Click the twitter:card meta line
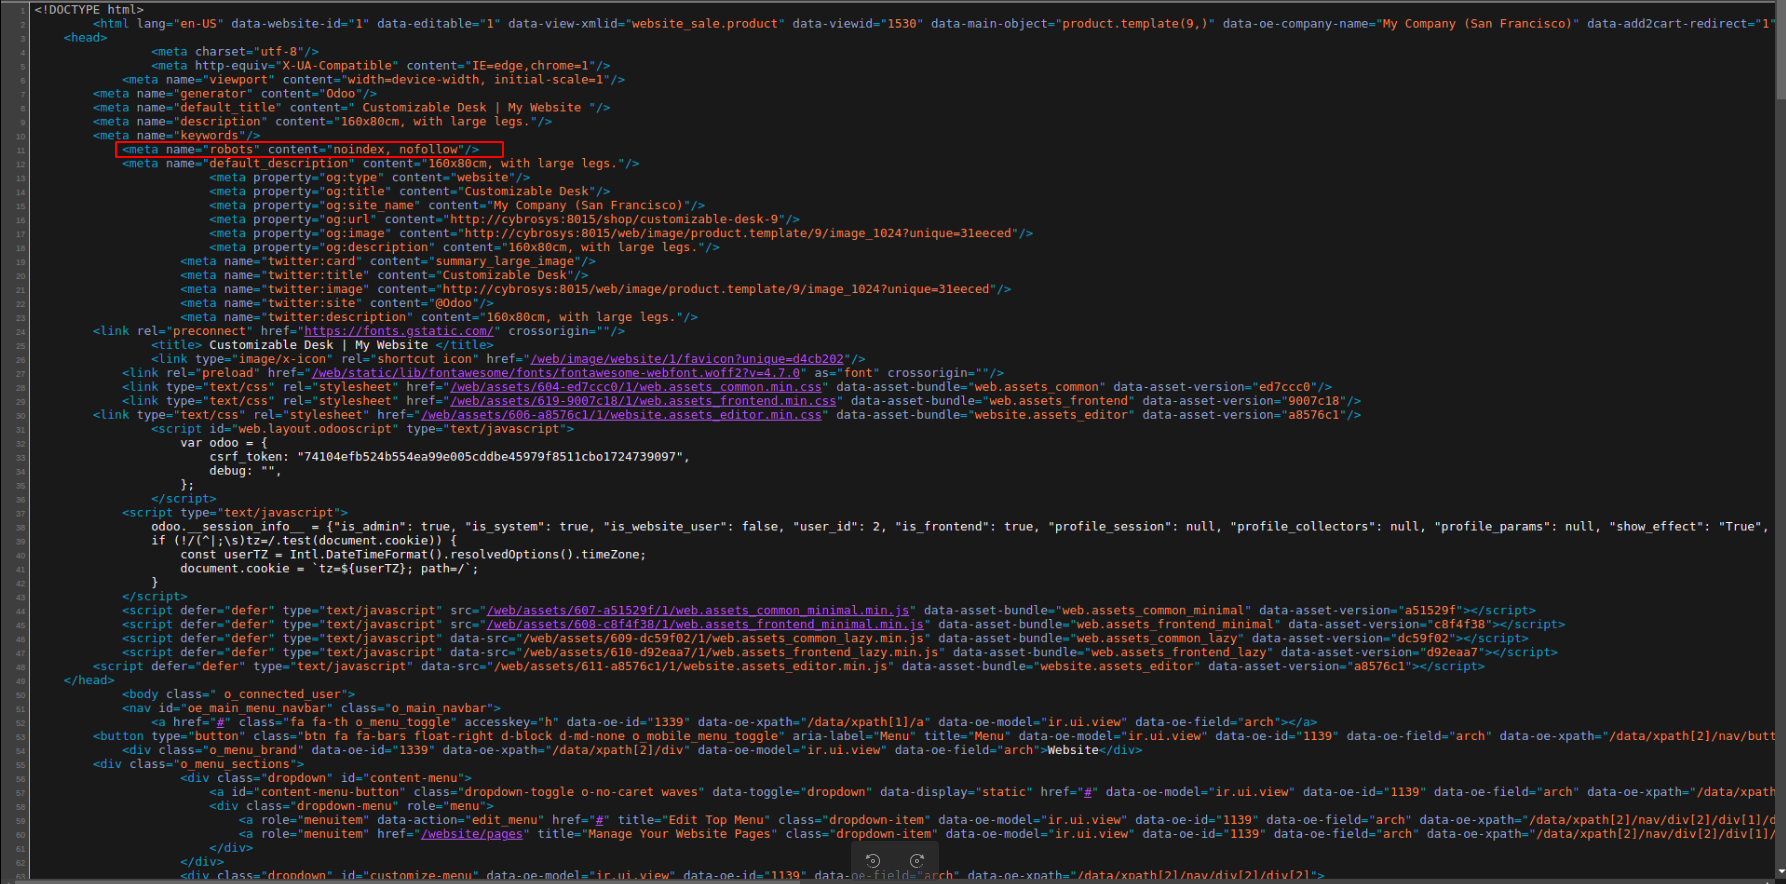The width and height of the screenshot is (1786, 884). click(x=388, y=262)
